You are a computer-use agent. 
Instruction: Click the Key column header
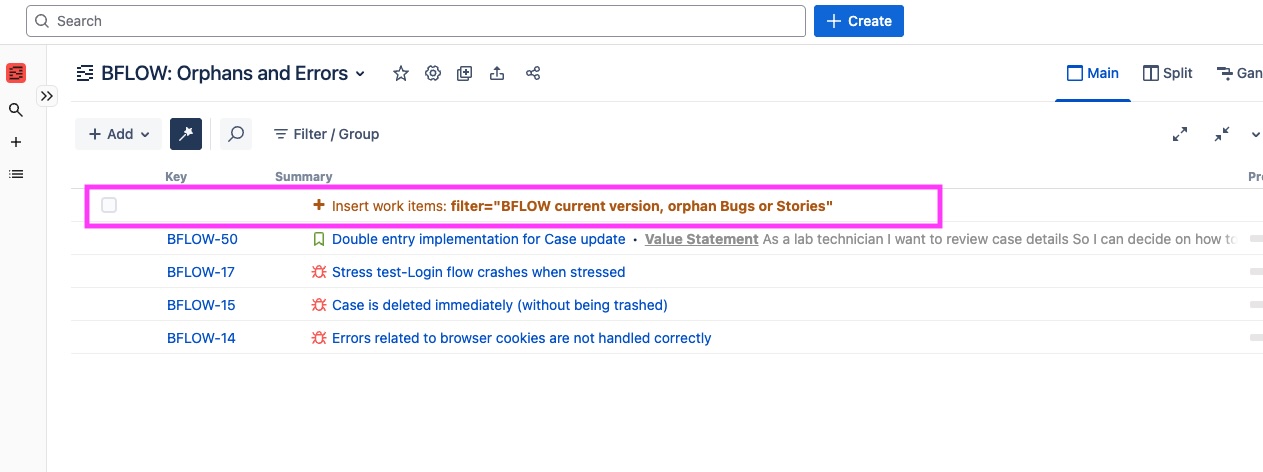click(176, 177)
